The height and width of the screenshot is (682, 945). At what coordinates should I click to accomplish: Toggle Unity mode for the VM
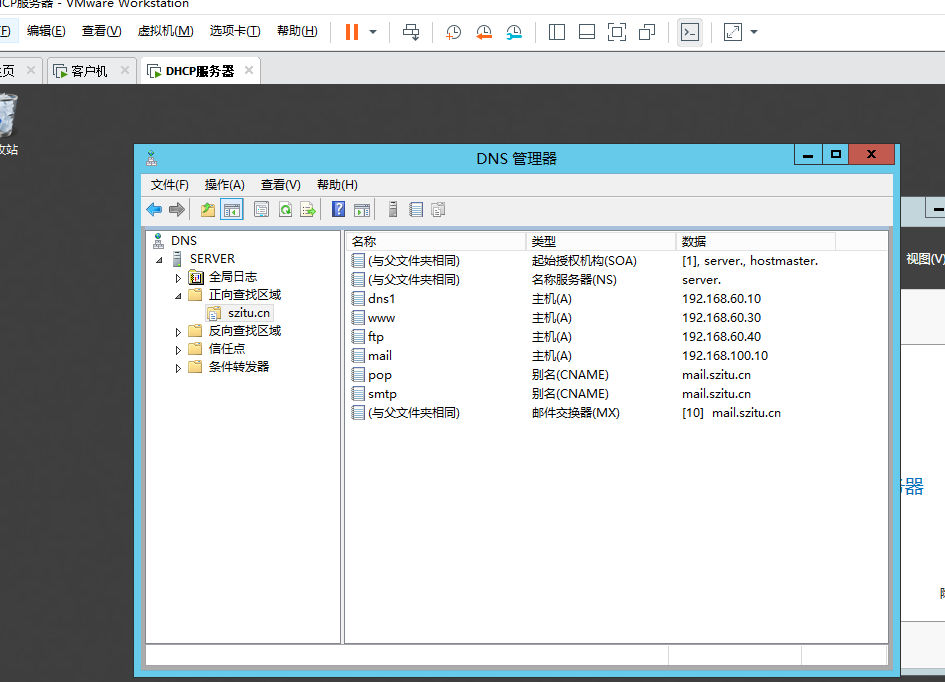coord(647,31)
